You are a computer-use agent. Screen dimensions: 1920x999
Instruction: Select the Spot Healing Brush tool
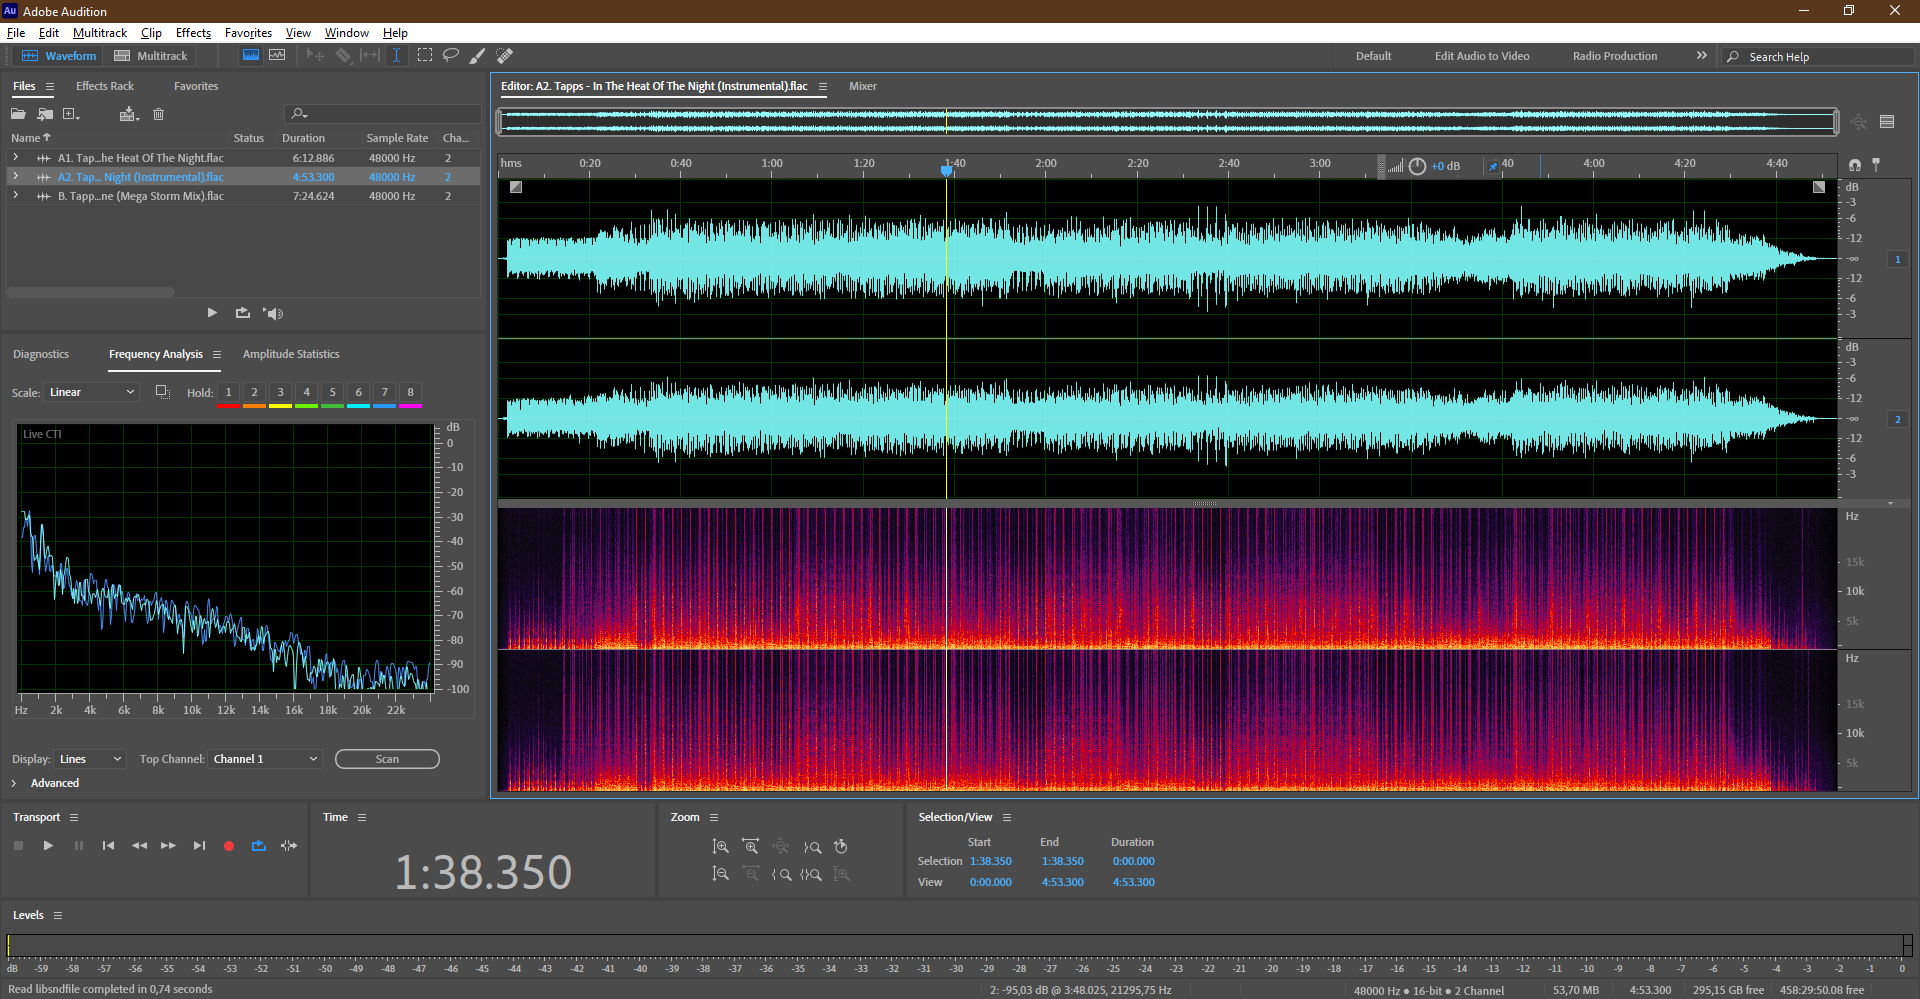click(505, 55)
